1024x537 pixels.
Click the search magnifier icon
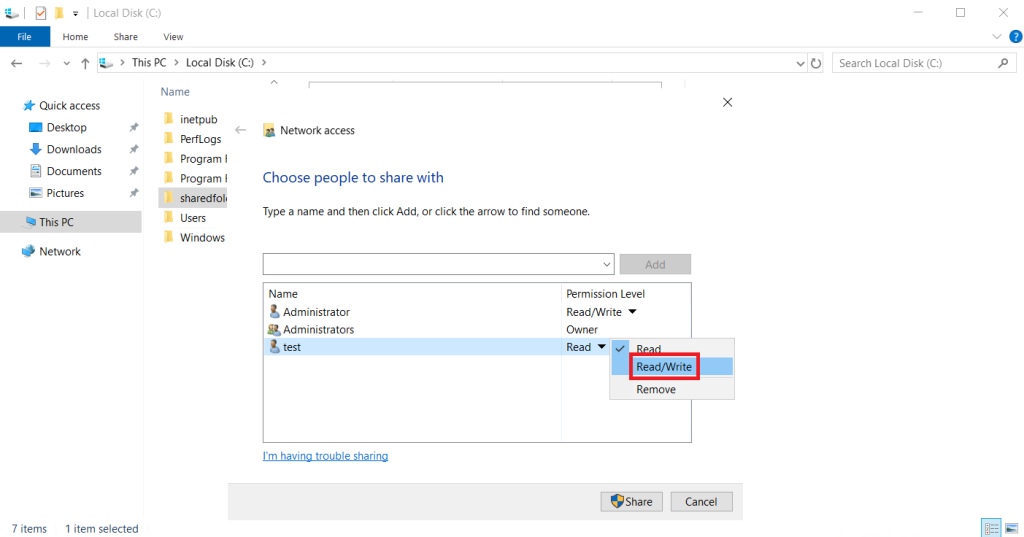[x=1003, y=63]
